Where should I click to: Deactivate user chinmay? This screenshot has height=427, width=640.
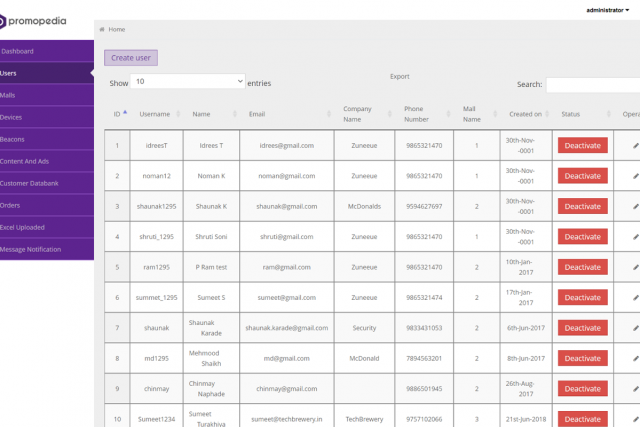[582, 389]
